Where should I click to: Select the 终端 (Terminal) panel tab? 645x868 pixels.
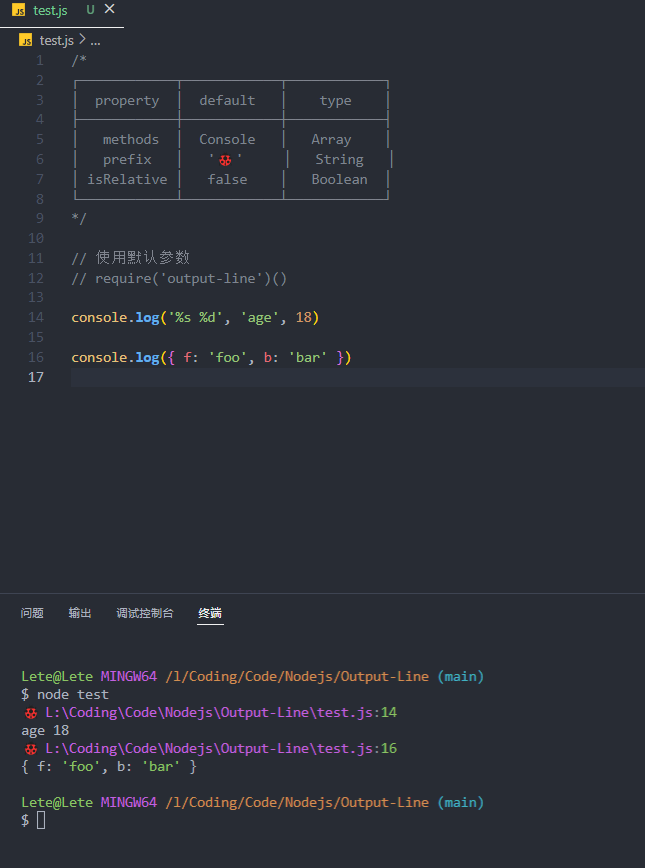tap(210, 613)
